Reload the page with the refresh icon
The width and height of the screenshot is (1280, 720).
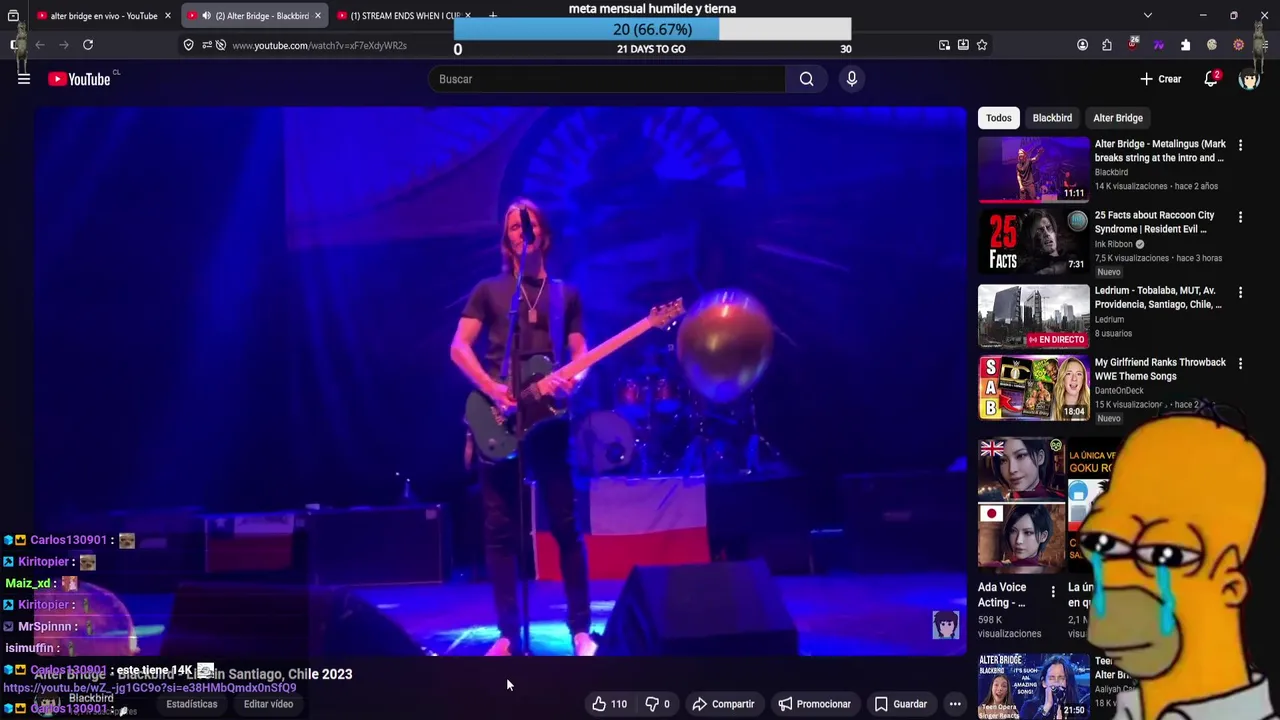click(88, 45)
